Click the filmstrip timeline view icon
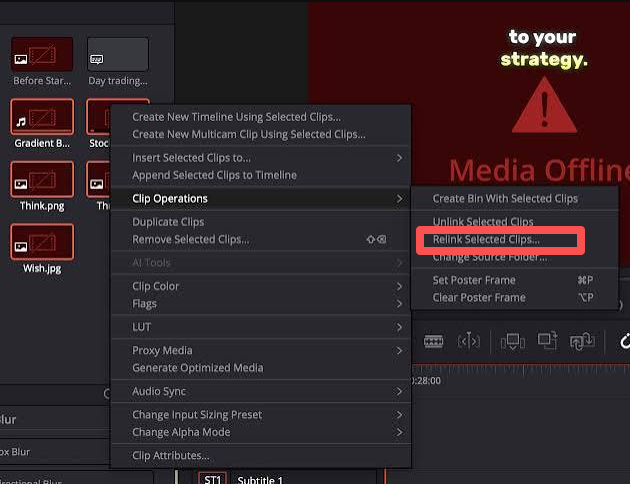The width and height of the screenshot is (630, 484). 434,341
